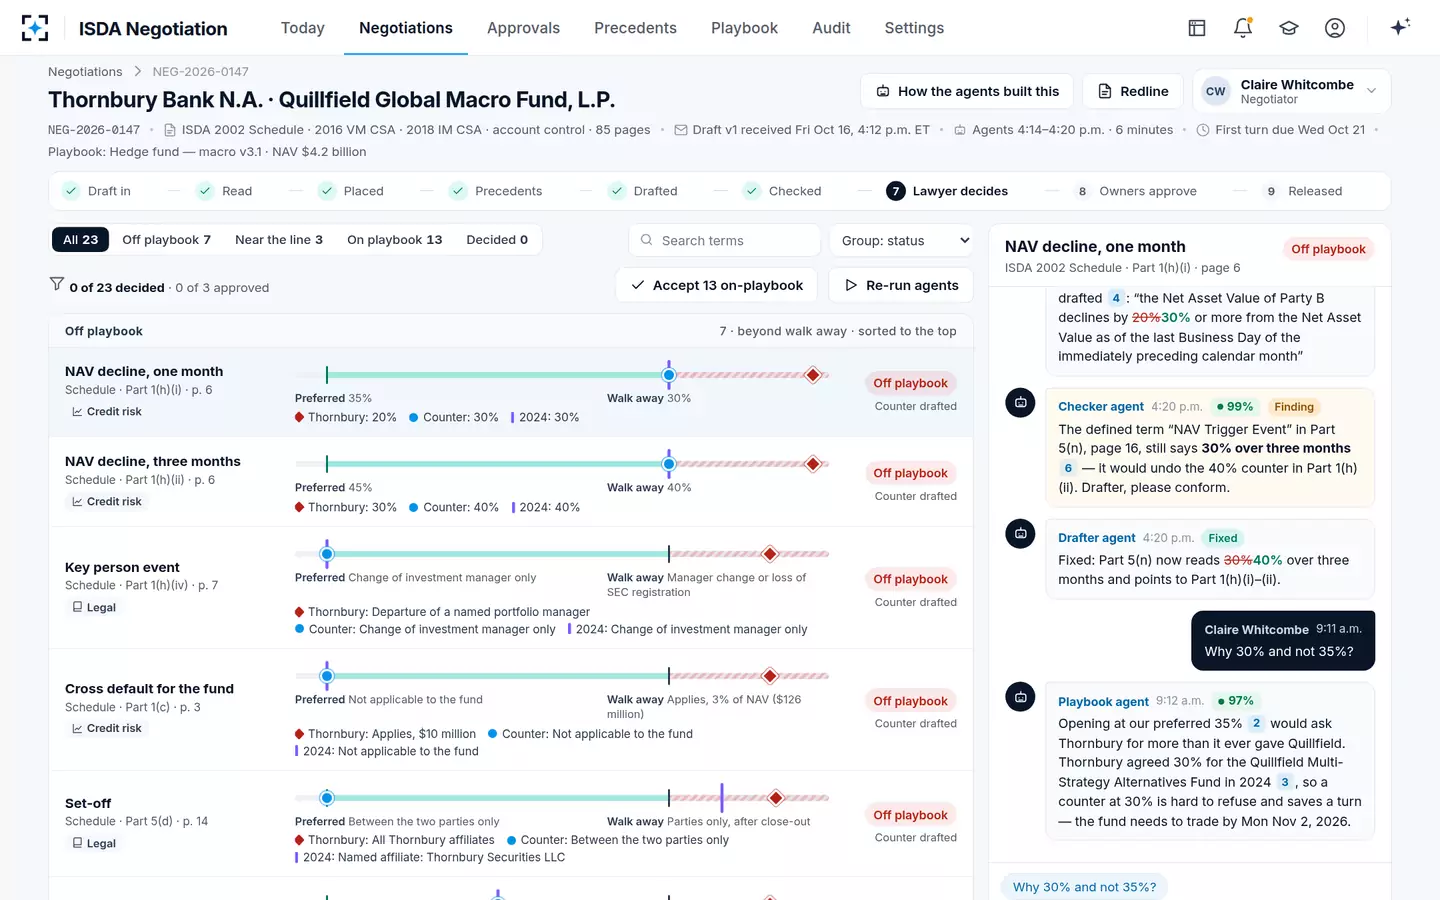The image size is (1440, 900).
Task: Open the layout panel icon in header
Action: 1197,28
